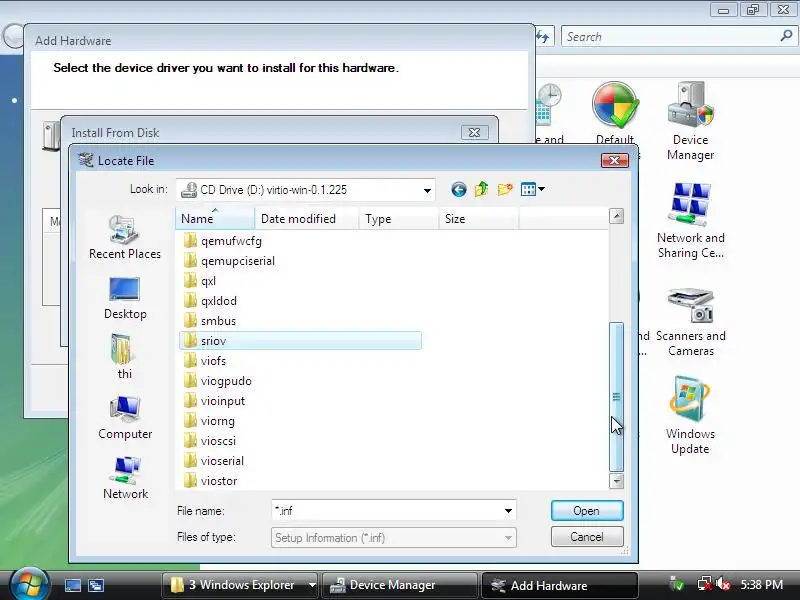The height and width of the screenshot is (600, 800).
Task: Select the qxl folder
Action: pos(200,281)
